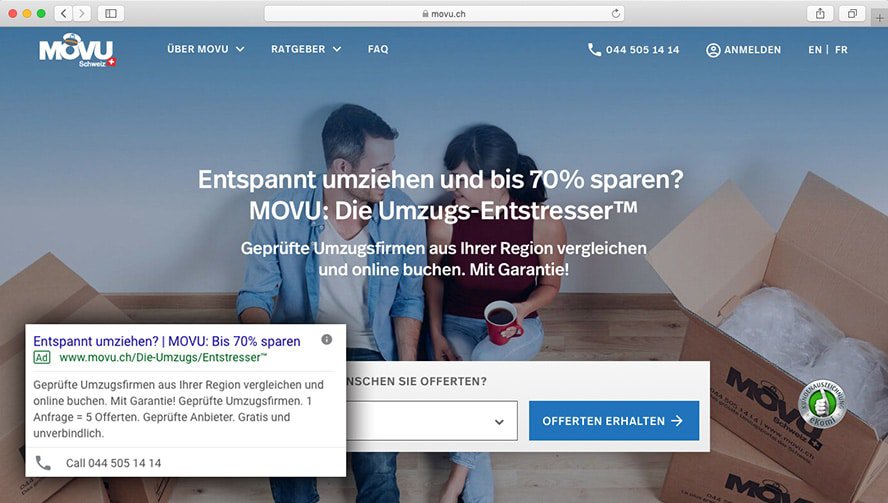Switch language to FR
888x503 pixels.
click(841, 50)
